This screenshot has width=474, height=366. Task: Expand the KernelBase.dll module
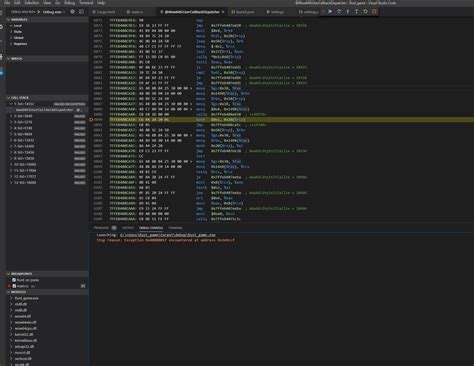coord(47,340)
